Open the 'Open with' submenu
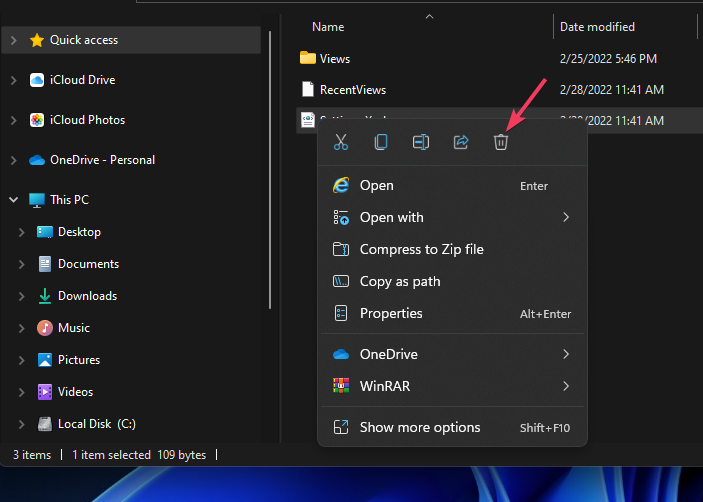703x502 pixels. pyautogui.click(x=452, y=217)
